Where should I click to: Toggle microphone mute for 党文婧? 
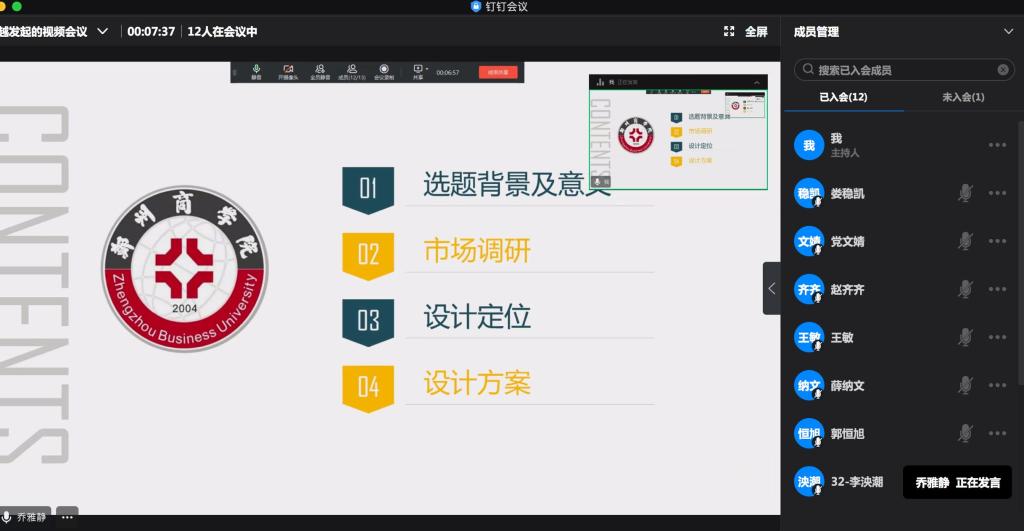tap(965, 241)
